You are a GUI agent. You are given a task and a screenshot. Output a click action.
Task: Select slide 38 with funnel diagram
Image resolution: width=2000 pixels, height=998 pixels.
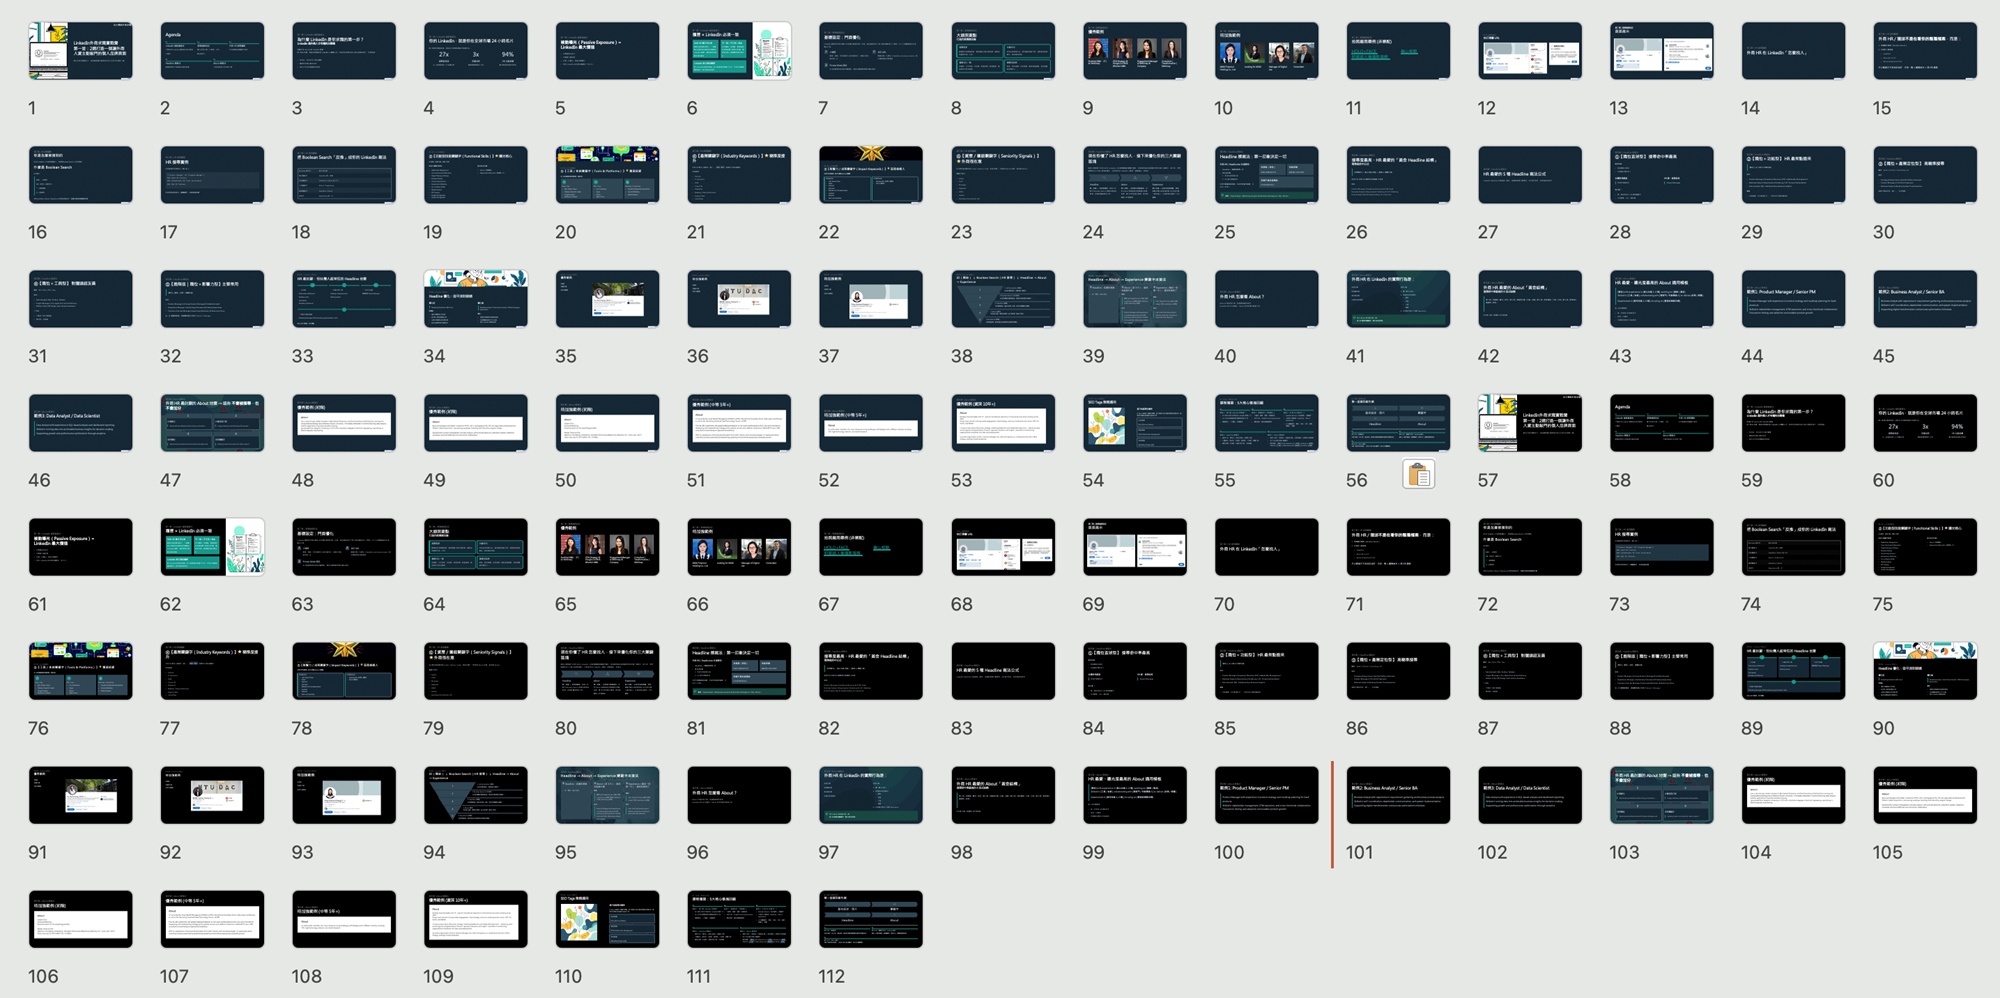pos(1002,299)
